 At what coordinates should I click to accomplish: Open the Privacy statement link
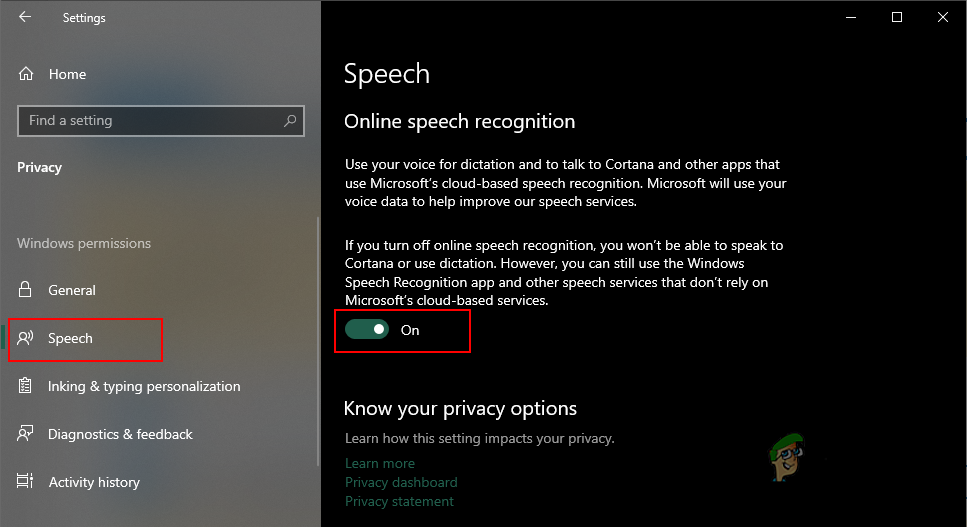click(399, 501)
